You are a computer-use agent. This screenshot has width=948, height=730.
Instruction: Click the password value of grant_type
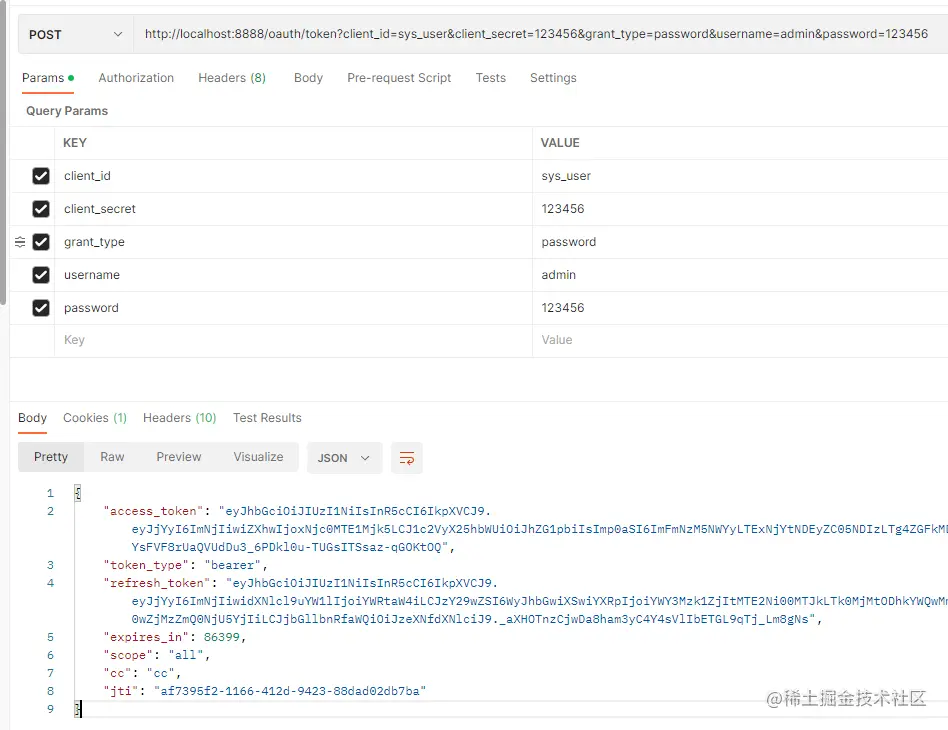740,242
